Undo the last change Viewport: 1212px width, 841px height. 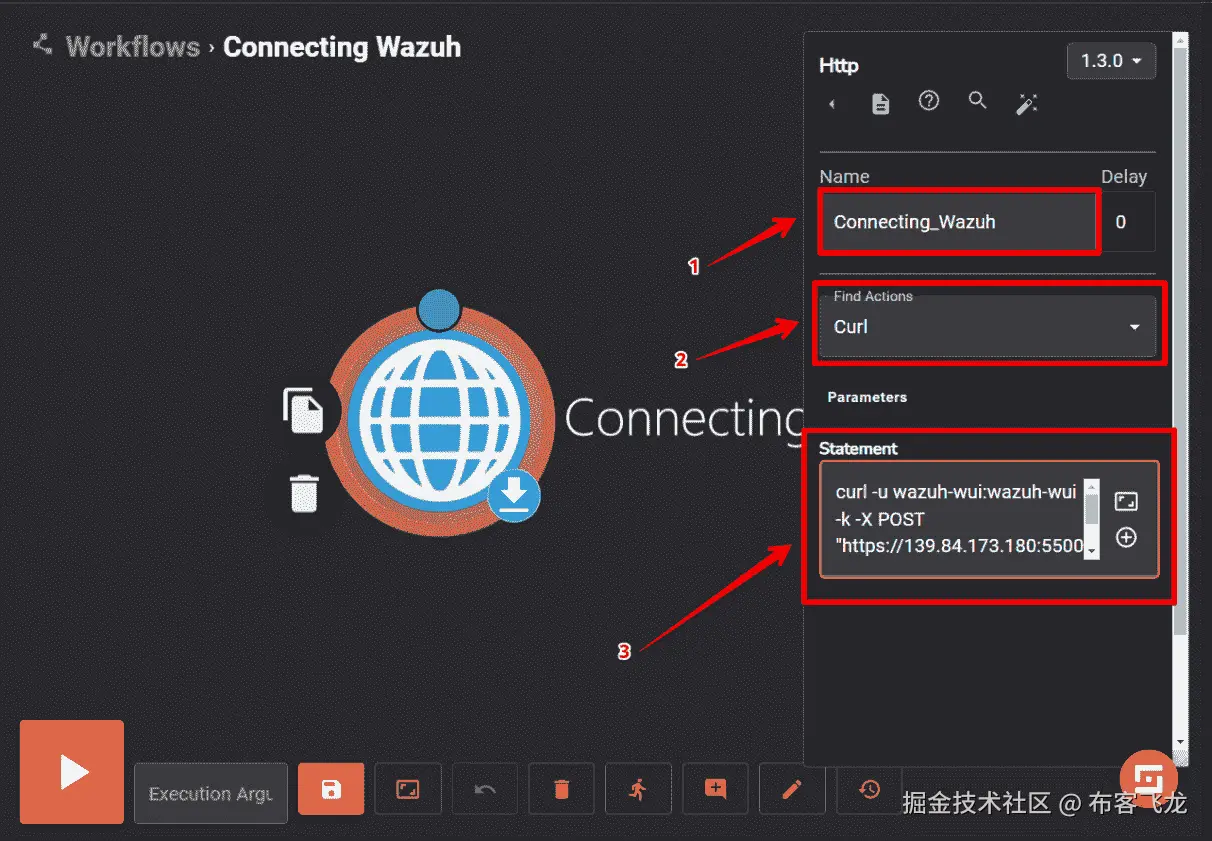[x=485, y=790]
